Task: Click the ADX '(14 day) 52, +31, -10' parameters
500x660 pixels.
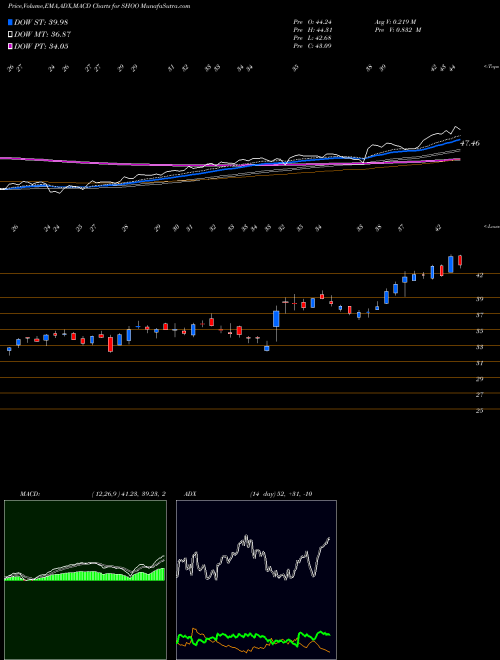Action: pos(280,494)
